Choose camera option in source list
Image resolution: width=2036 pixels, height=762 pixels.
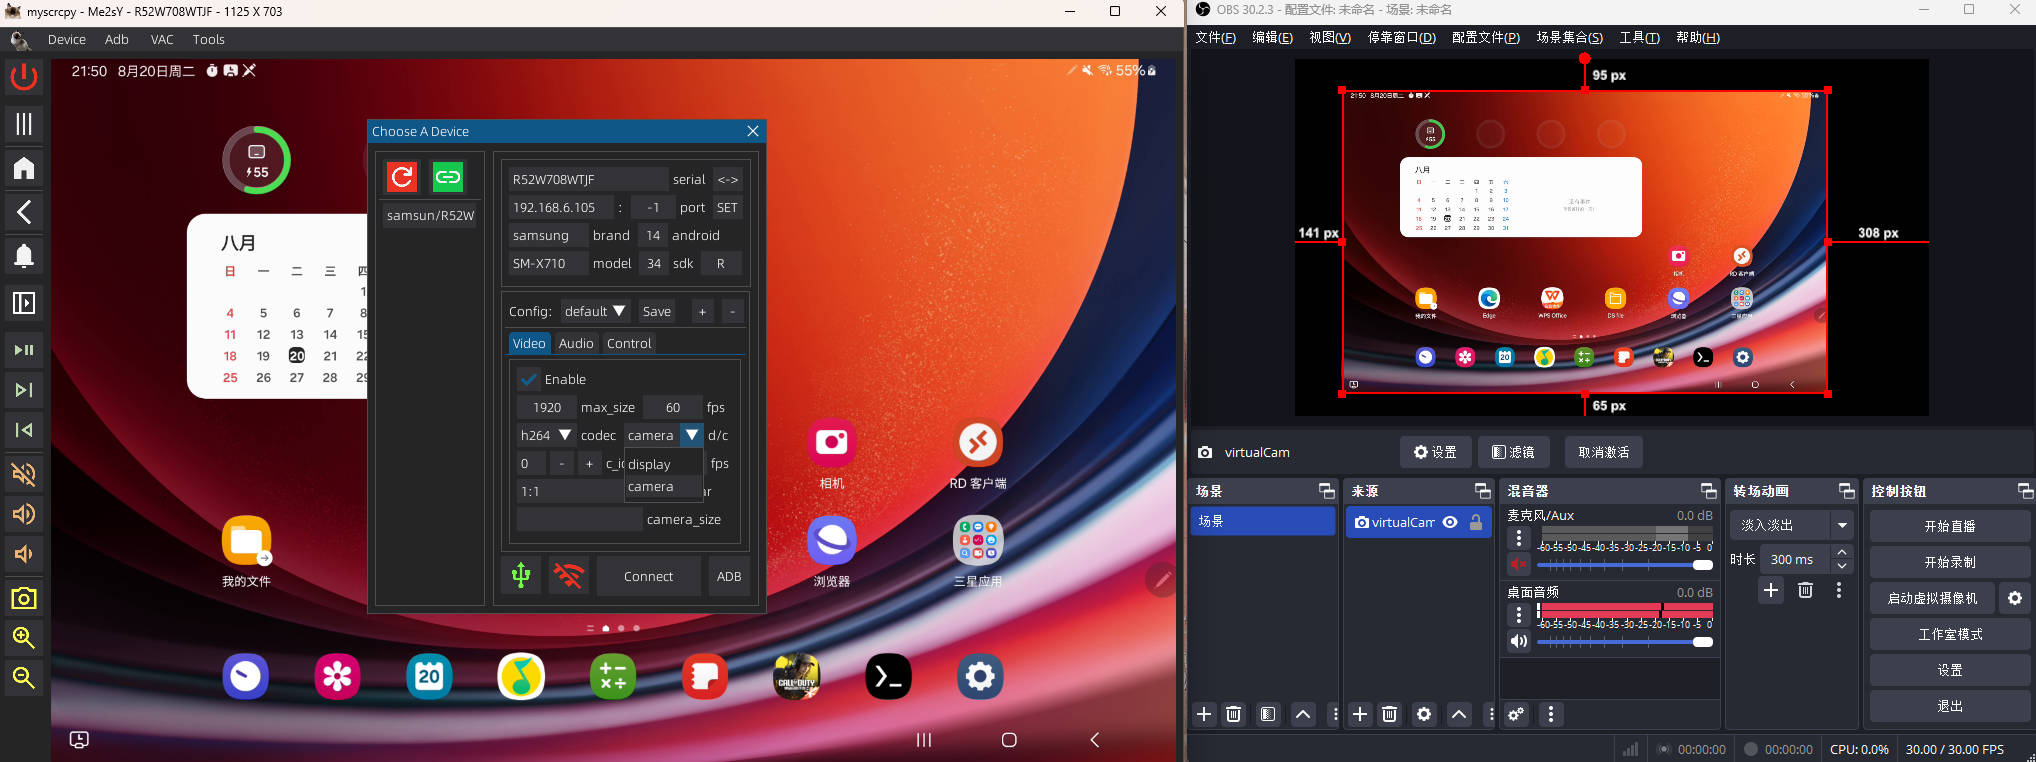tap(650, 487)
